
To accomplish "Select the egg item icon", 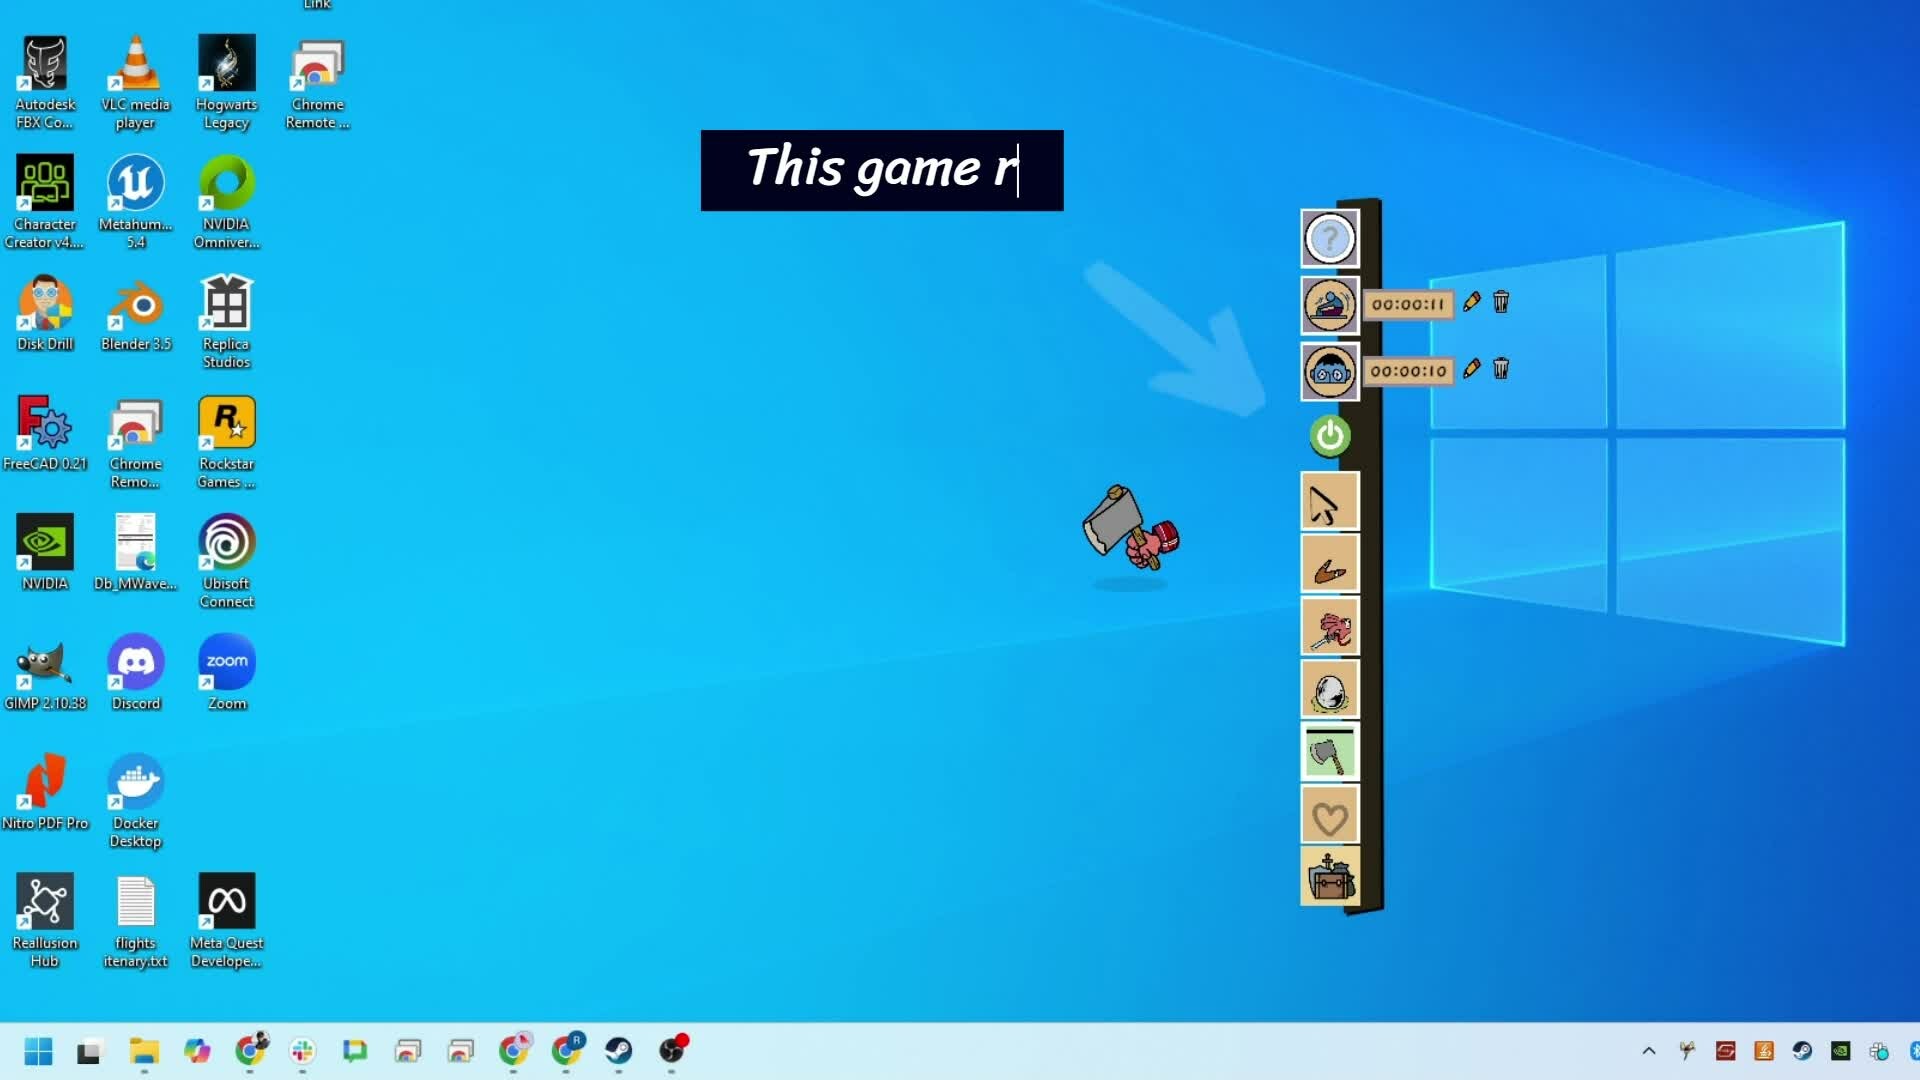I will pyautogui.click(x=1329, y=691).
